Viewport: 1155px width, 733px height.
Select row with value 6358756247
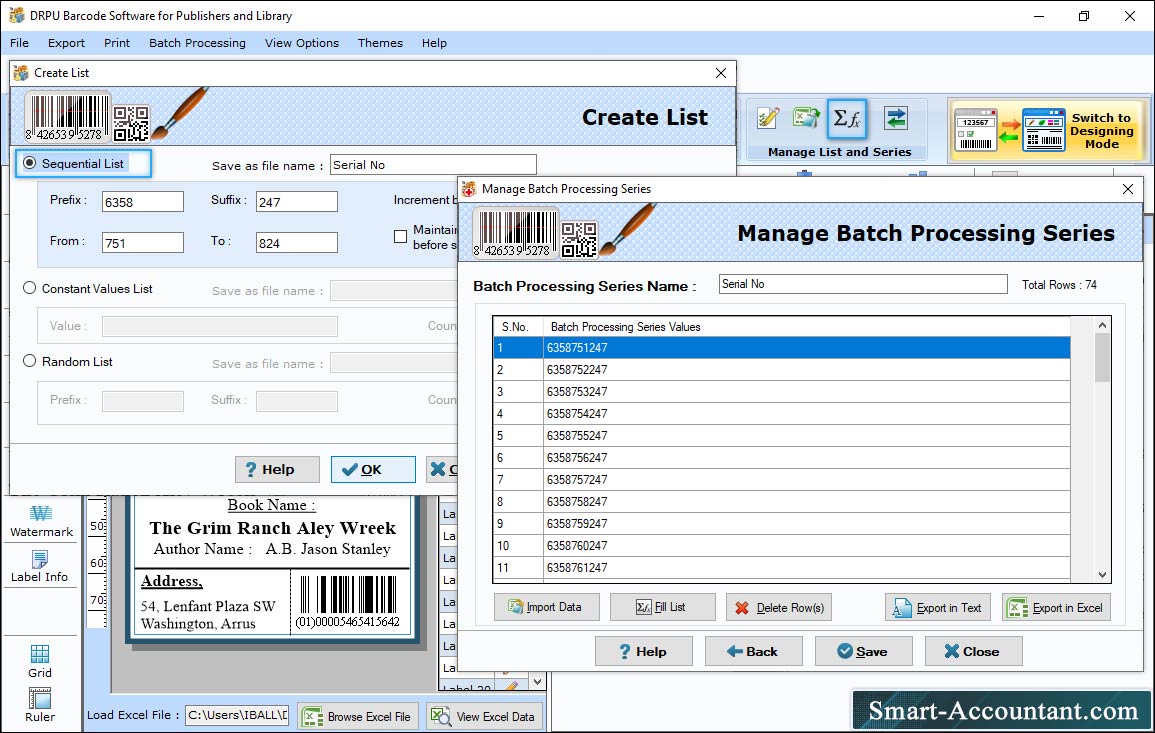(x=782, y=458)
